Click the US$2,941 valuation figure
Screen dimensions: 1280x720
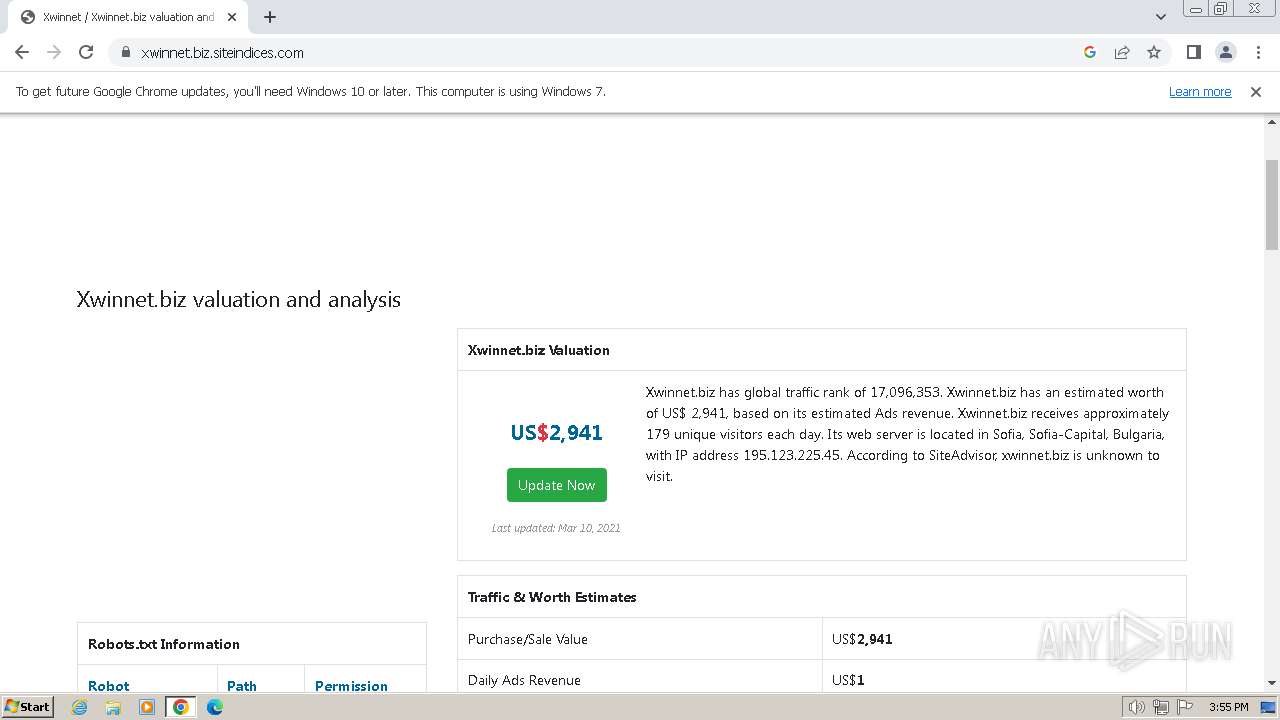[x=557, y=432]
